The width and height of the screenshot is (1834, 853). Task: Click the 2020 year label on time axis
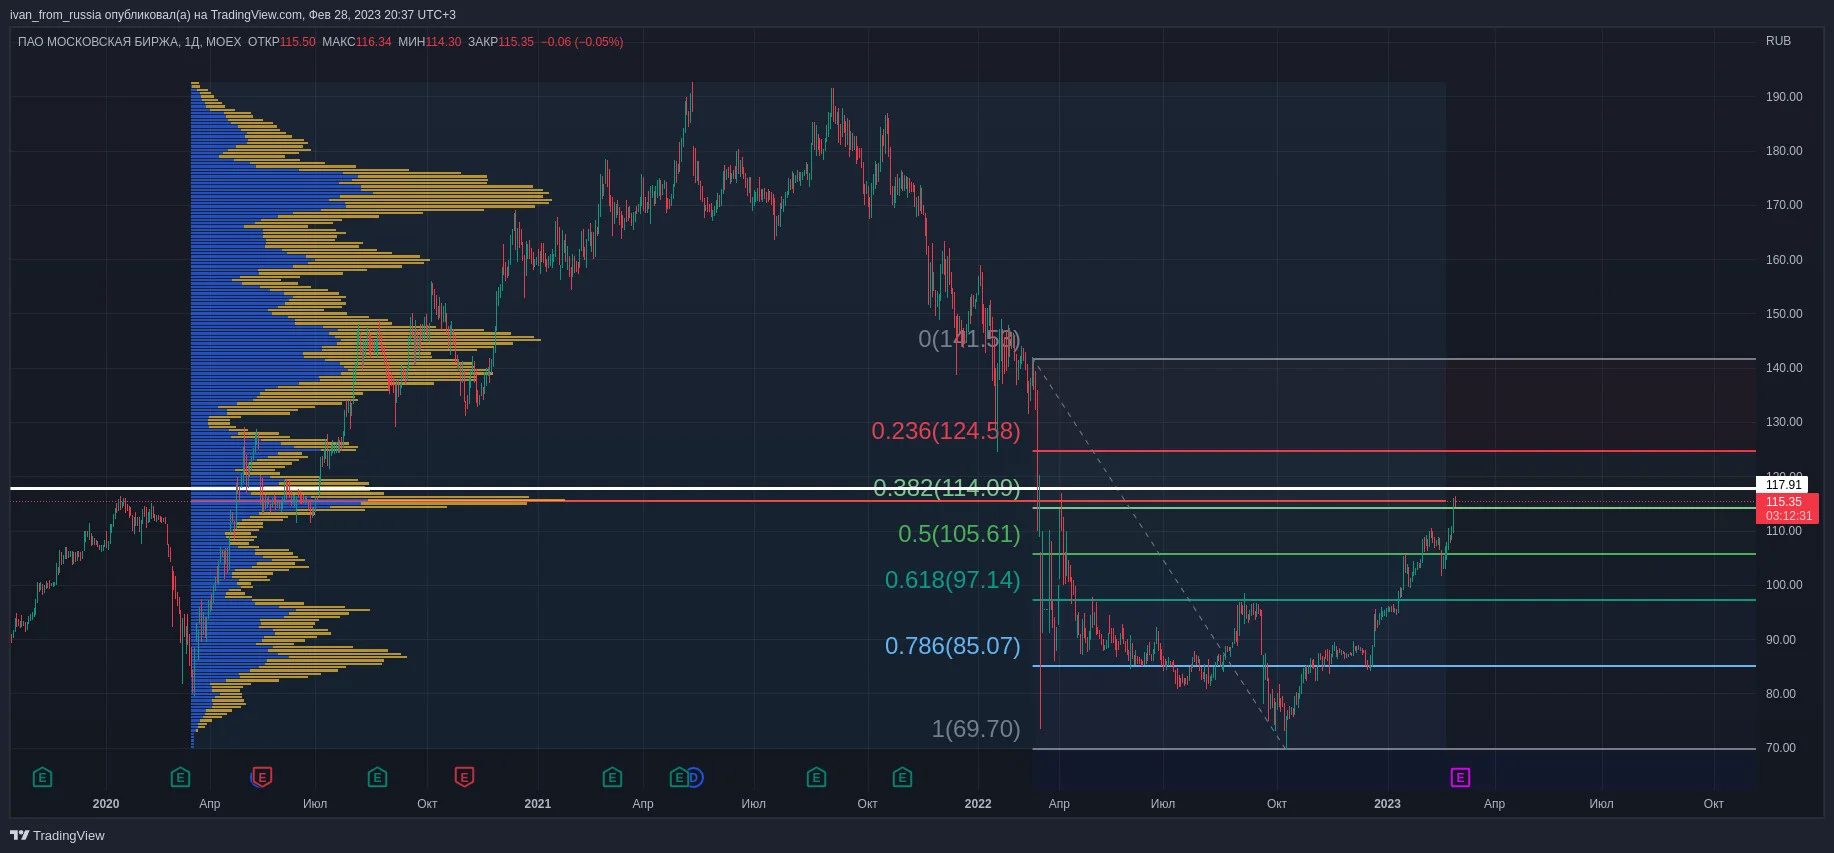point(106,804)
